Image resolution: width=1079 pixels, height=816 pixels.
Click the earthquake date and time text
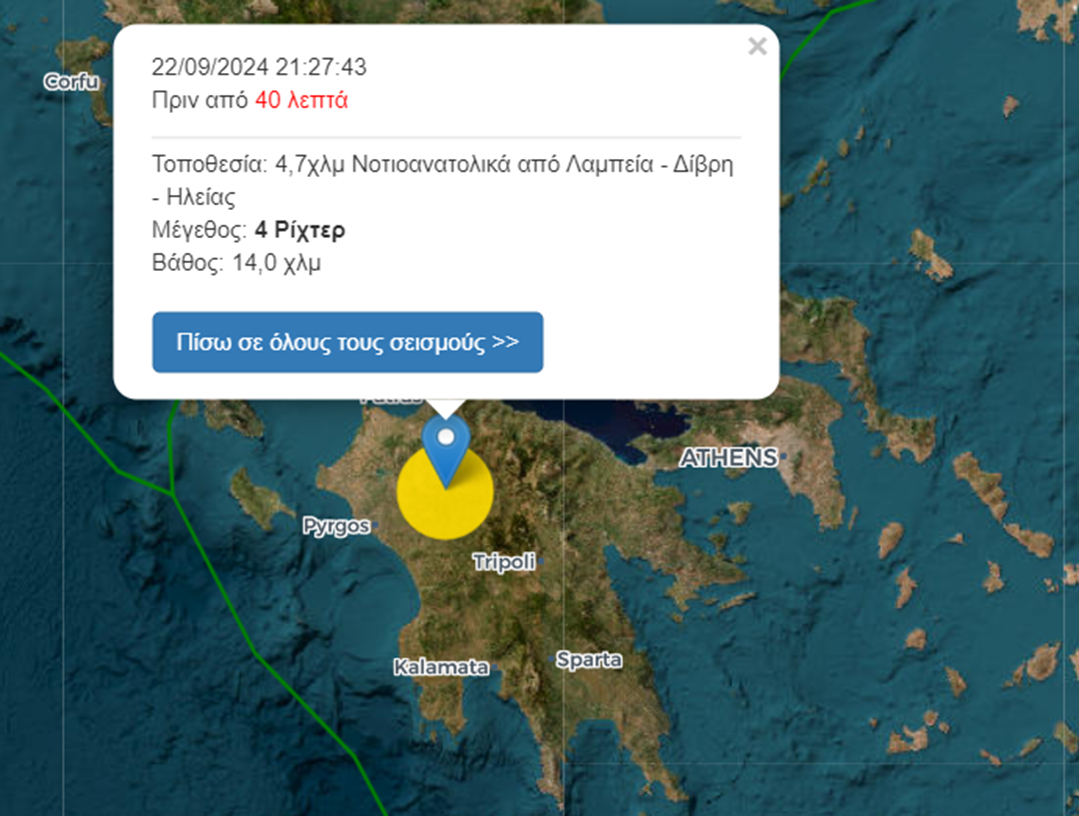[x=259, y=67]
